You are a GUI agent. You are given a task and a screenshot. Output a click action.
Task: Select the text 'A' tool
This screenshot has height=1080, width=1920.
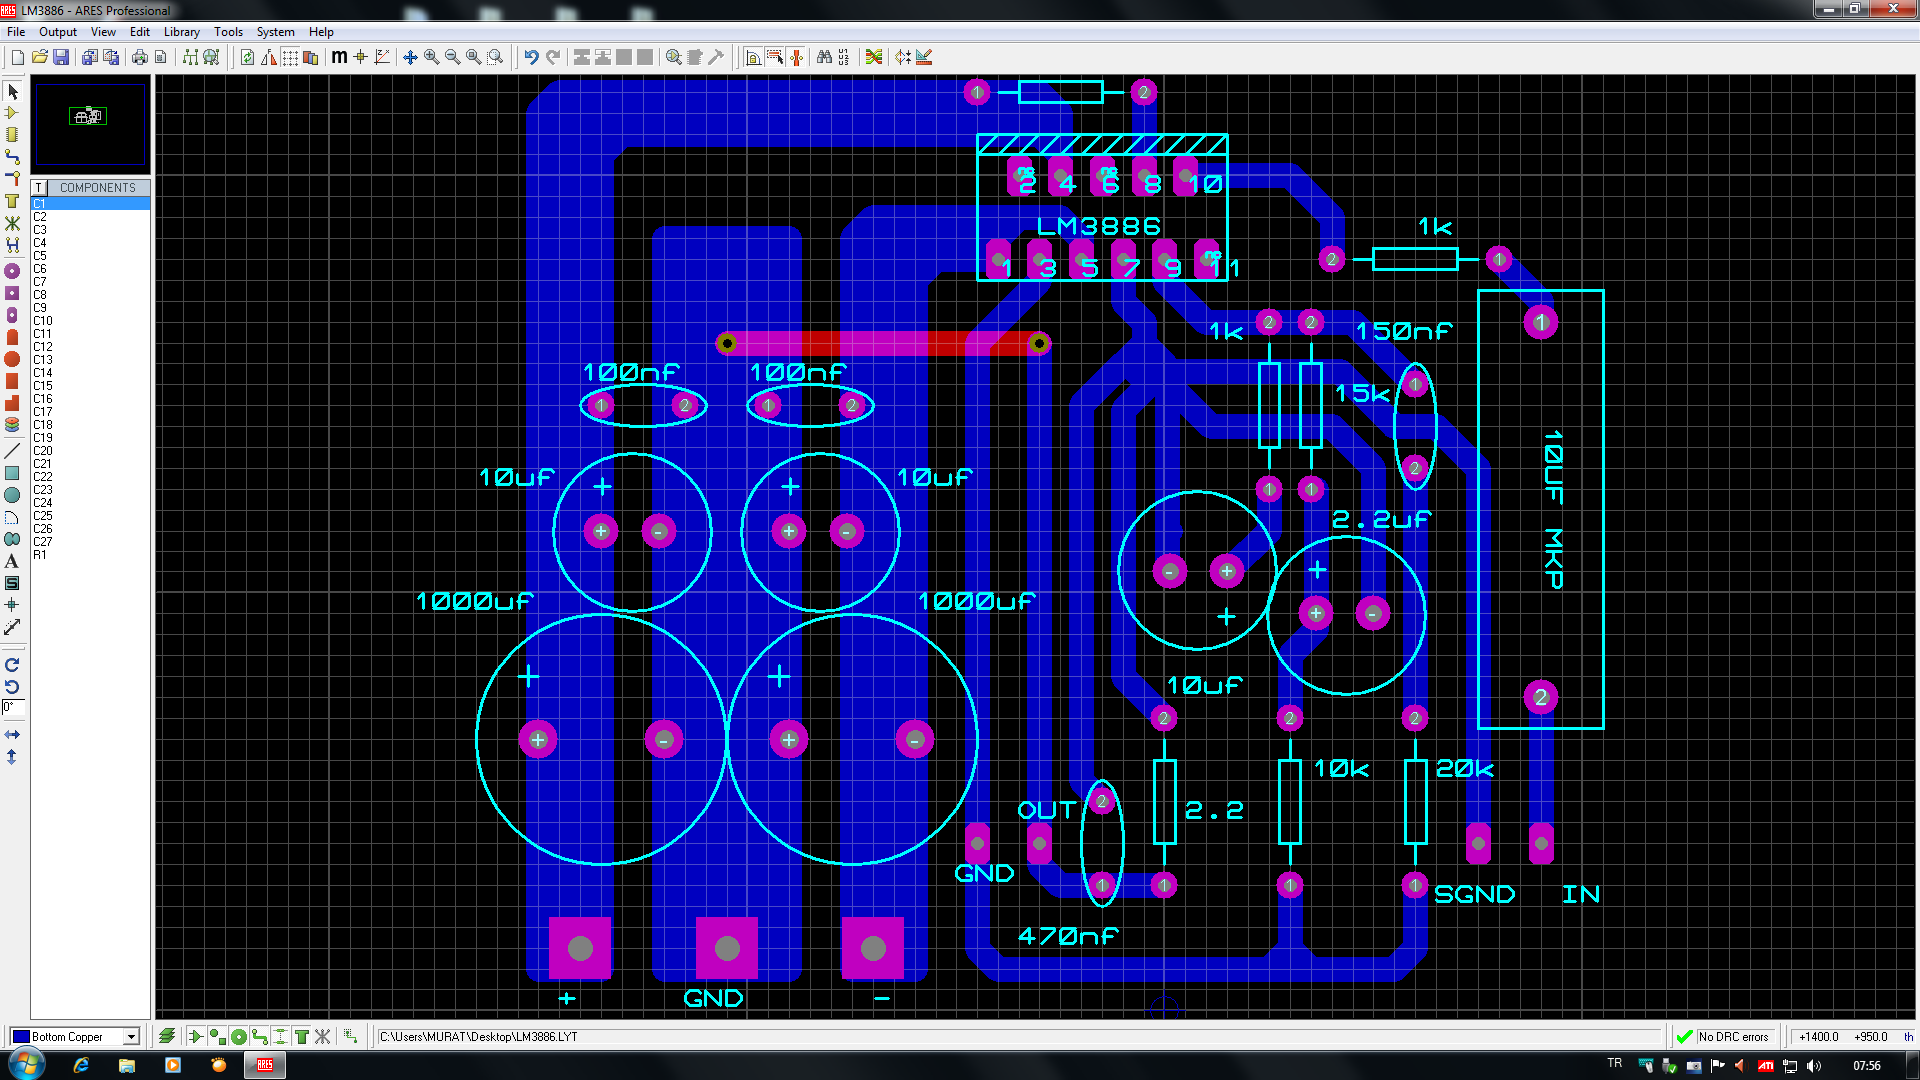click(x=12, y=561)
